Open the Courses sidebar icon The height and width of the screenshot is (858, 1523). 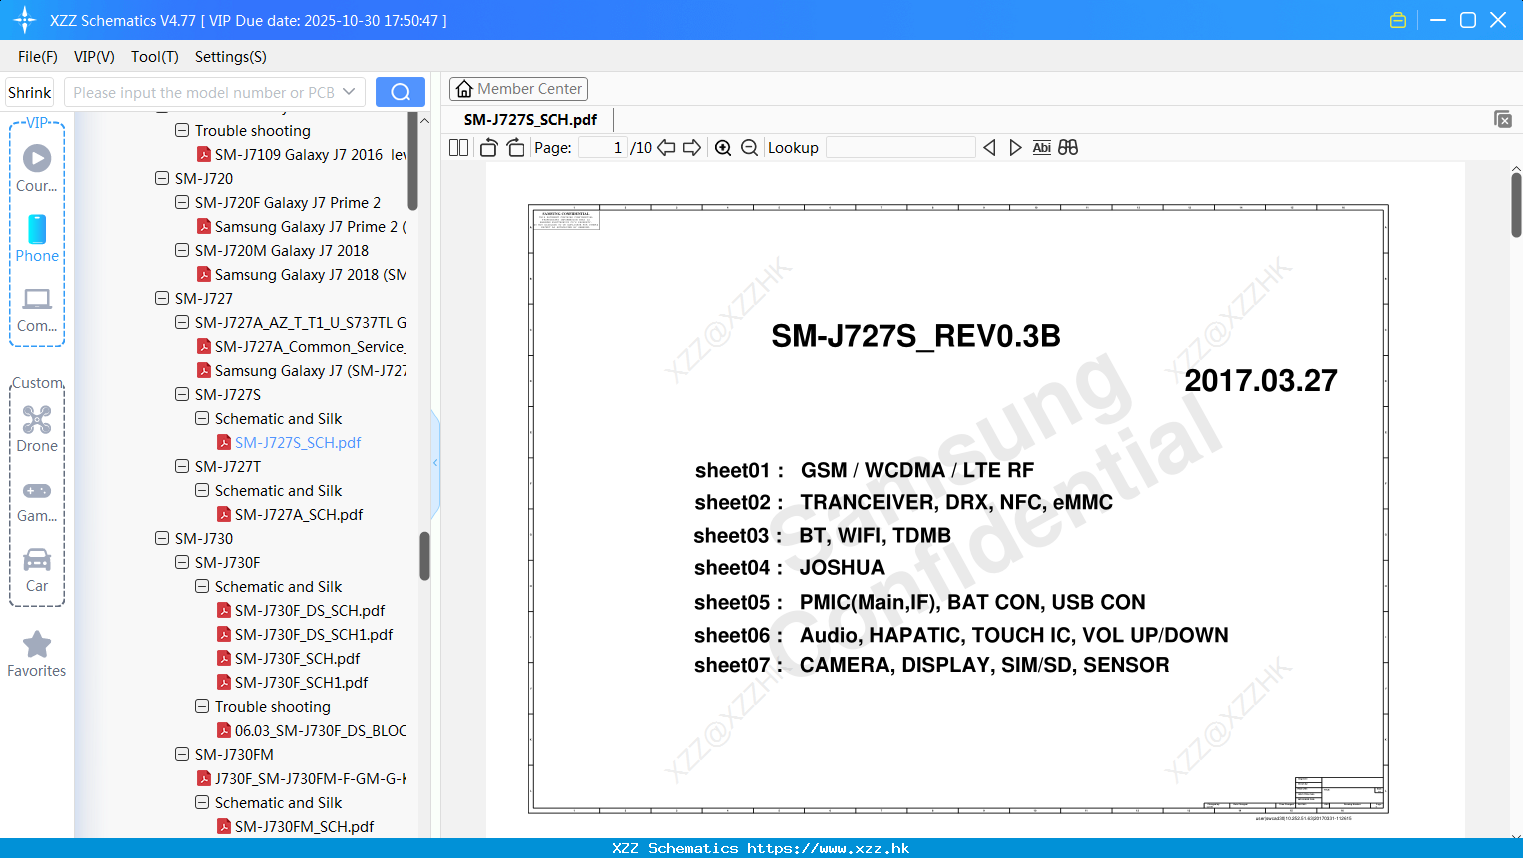(x=37, y=168)
